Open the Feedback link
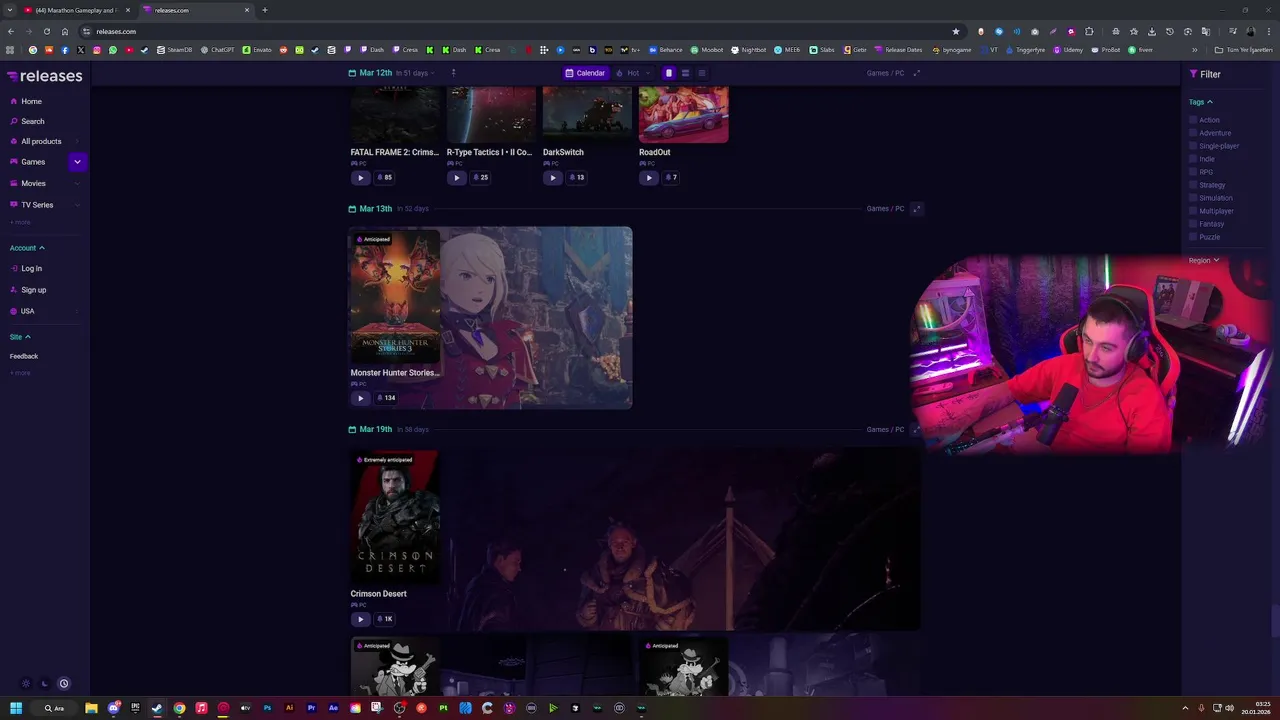The width and height of the screenshot is (1280, 720). tap(24, 356)
